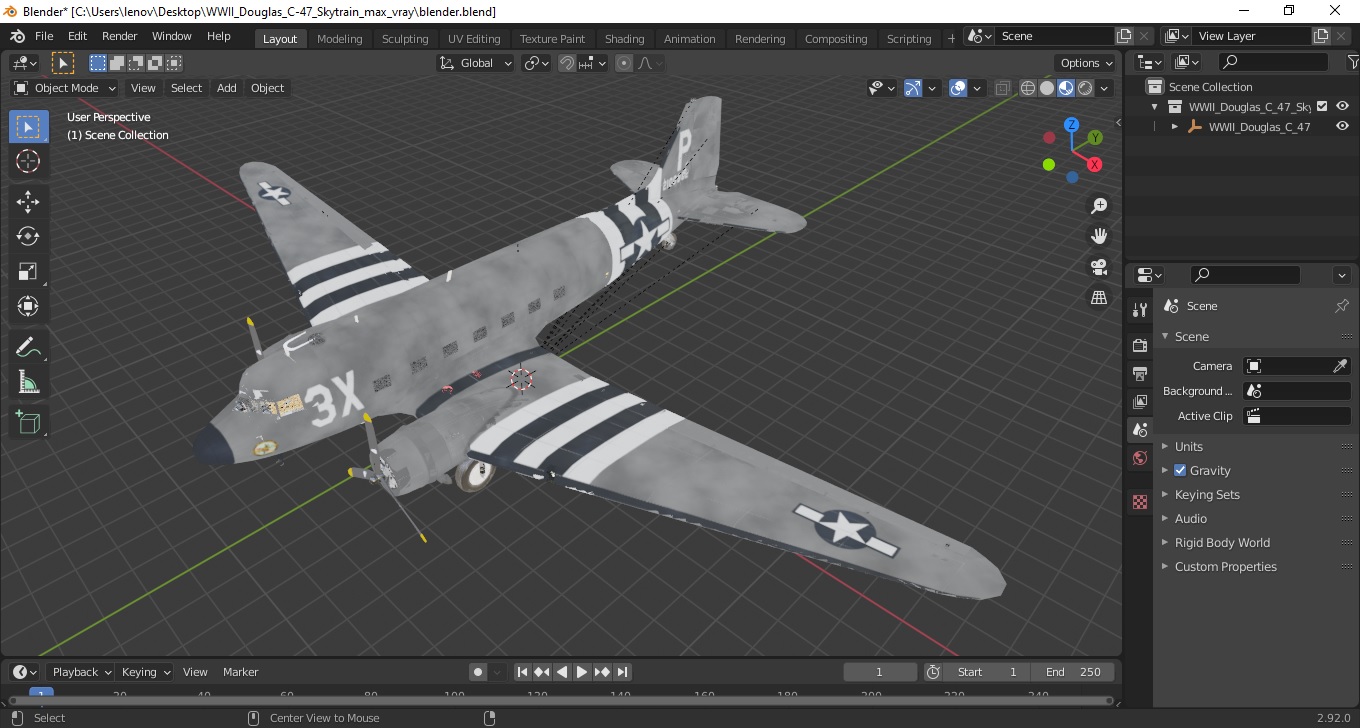
Task: Select the Rotate tool
Action: 28,236
